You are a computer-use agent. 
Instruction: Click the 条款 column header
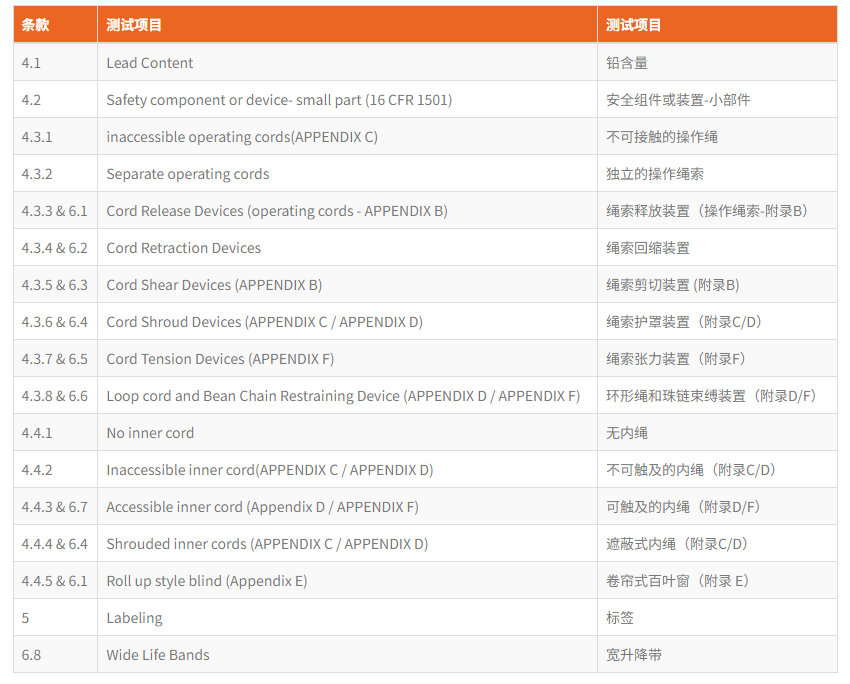point(35,25)
